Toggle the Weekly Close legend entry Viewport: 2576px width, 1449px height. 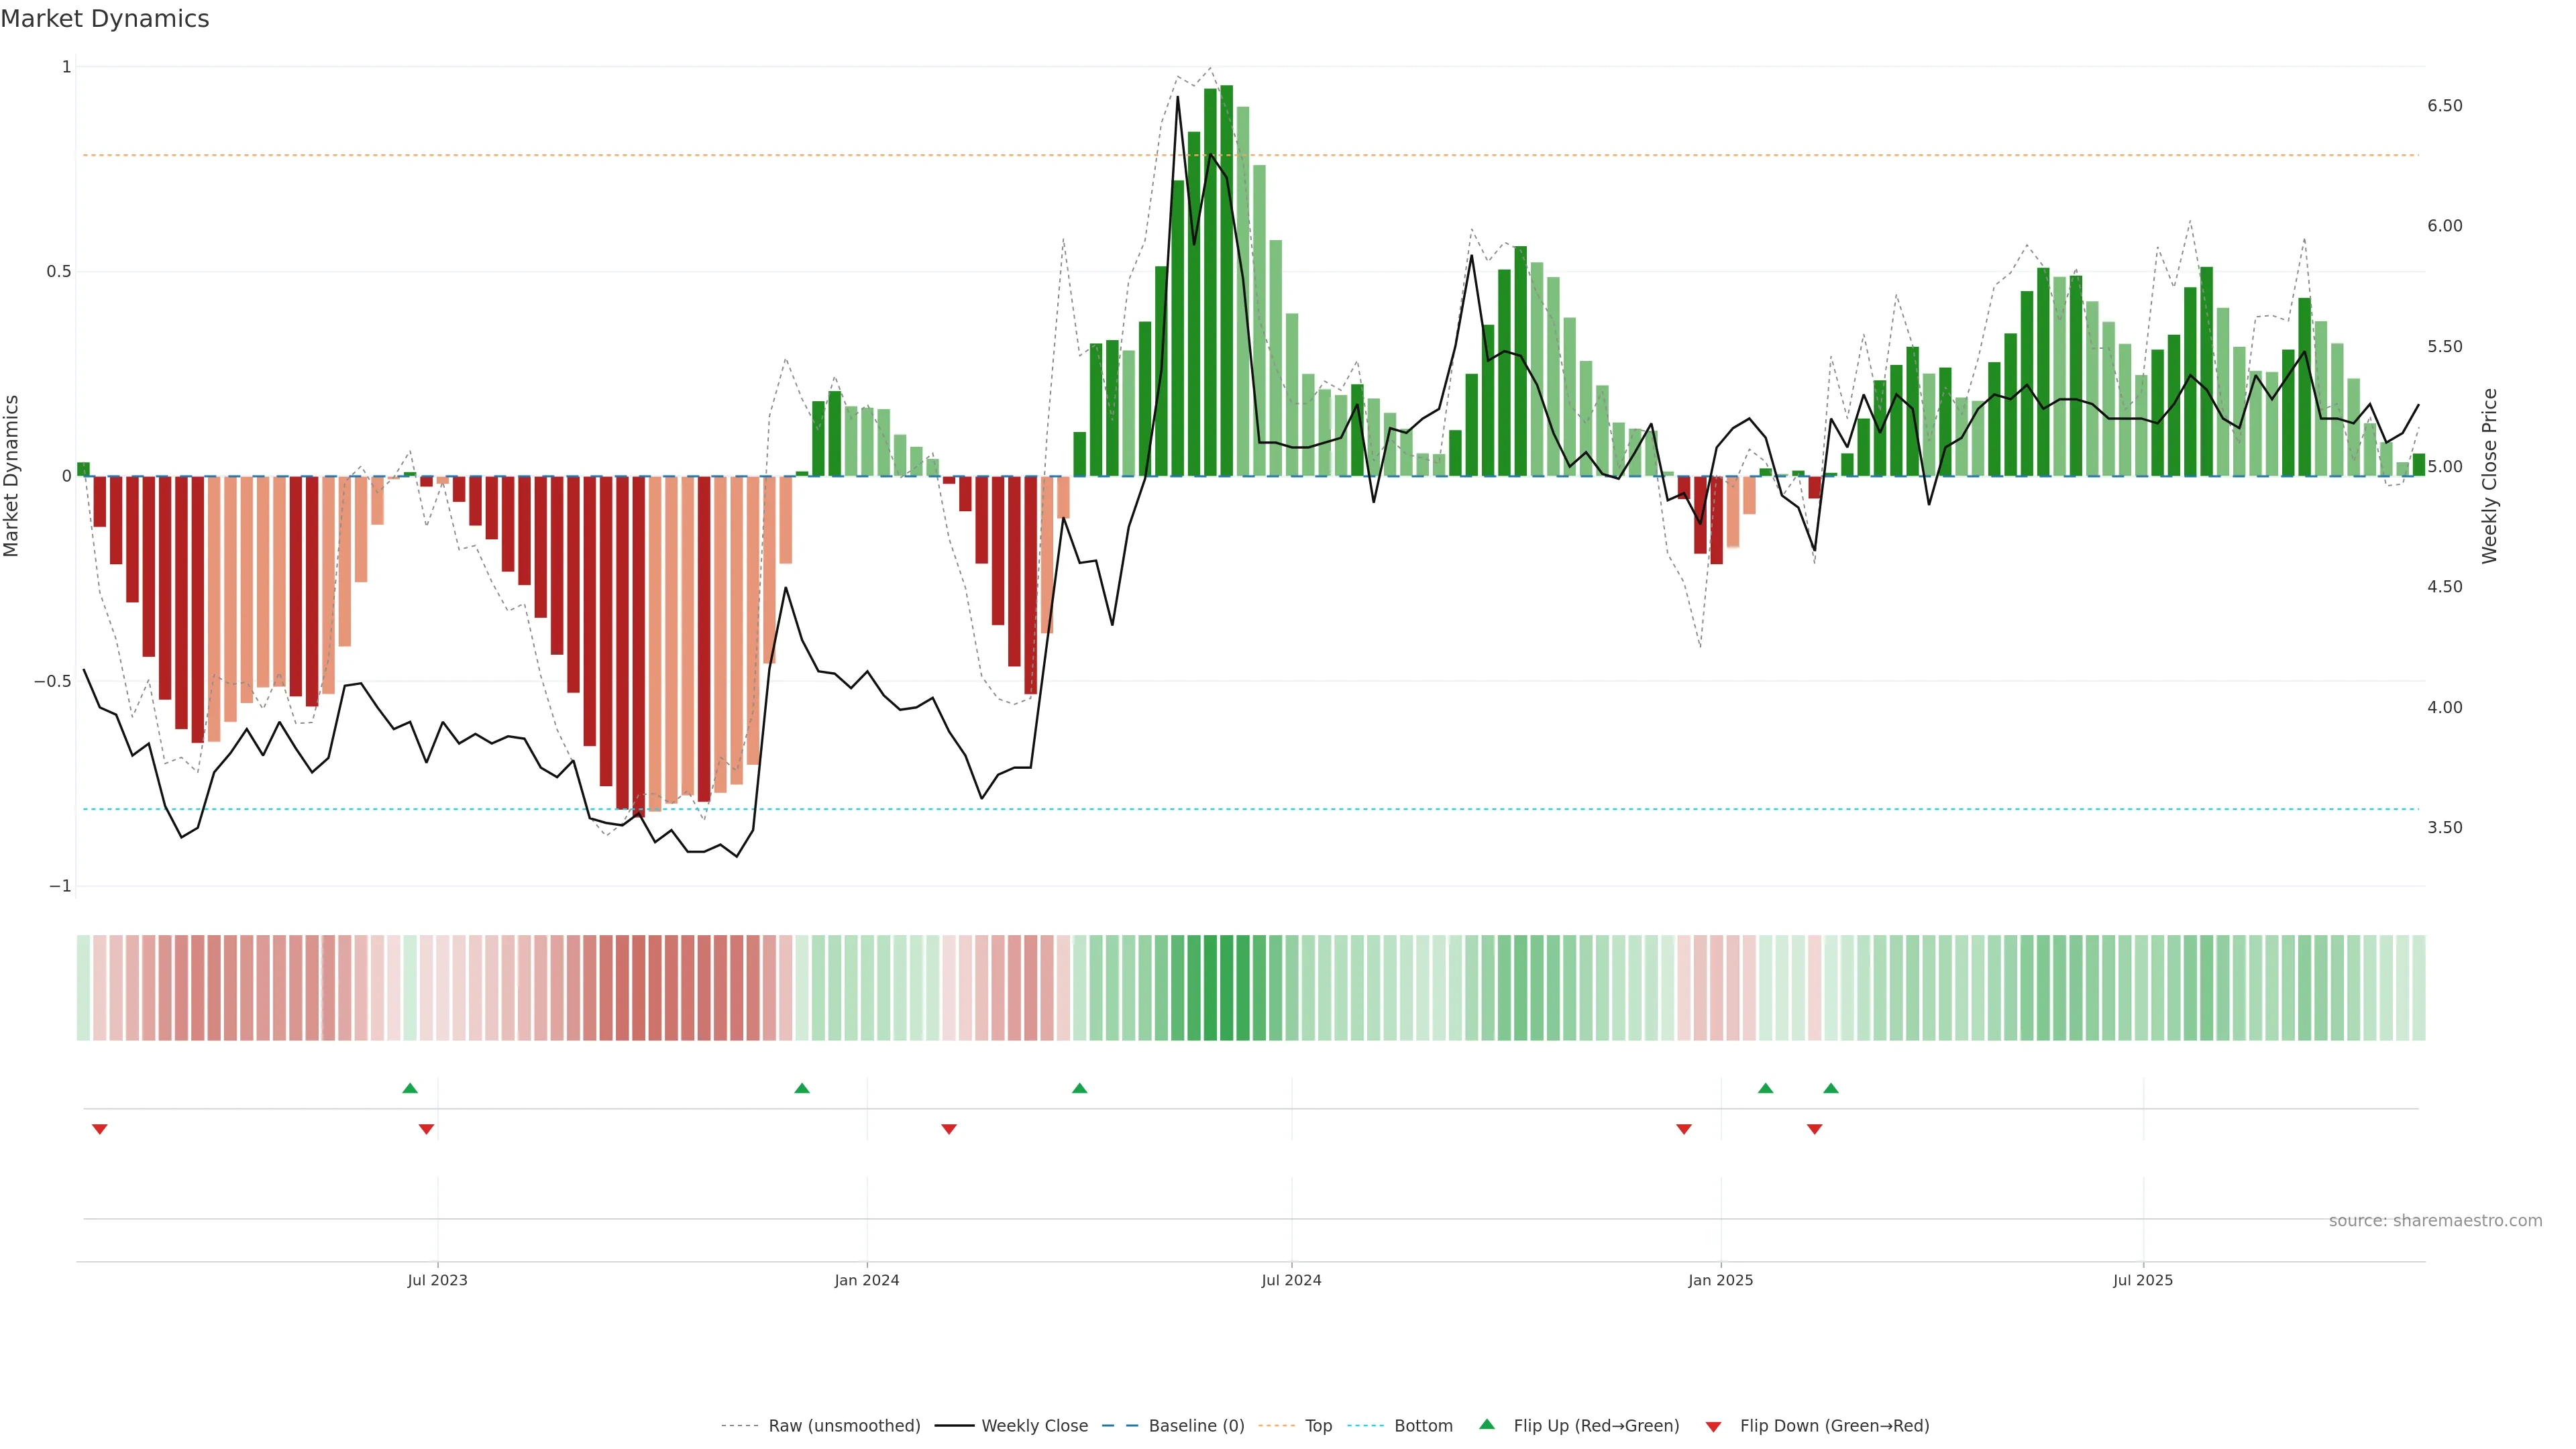click(x=1034, y=1426)
